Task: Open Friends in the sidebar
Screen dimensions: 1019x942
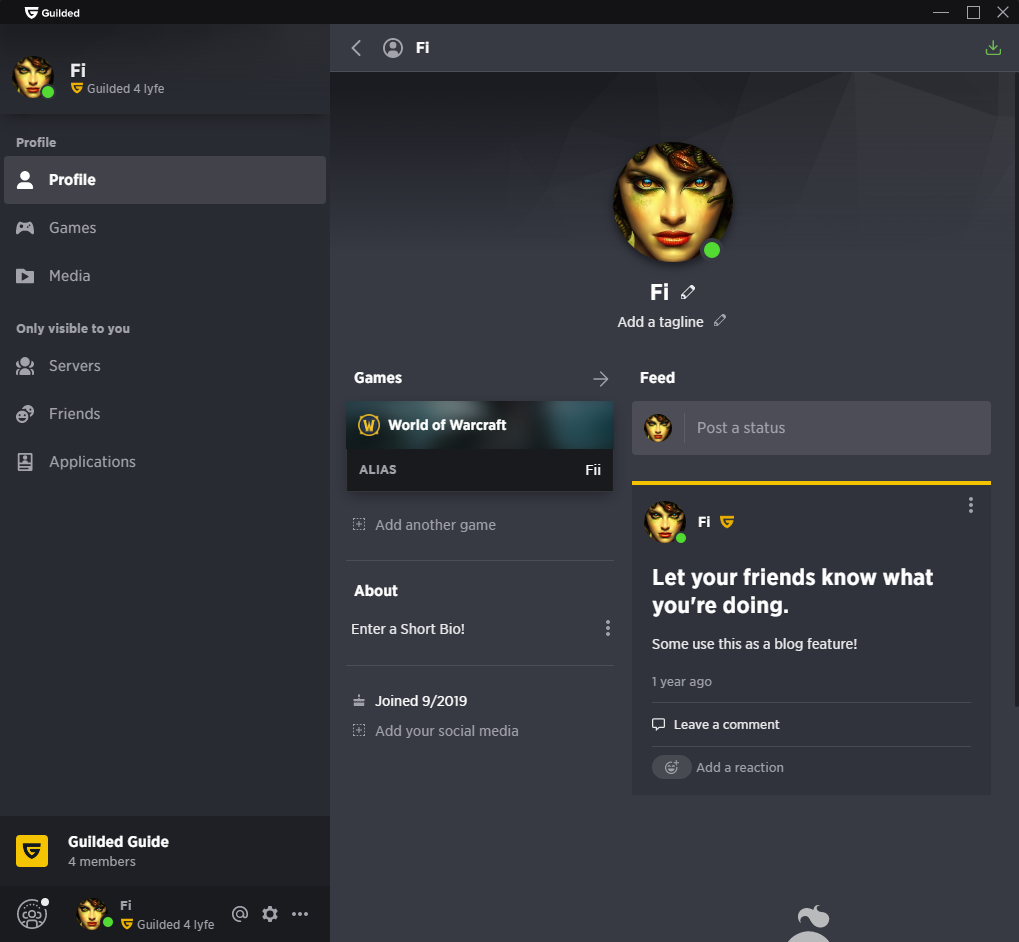Action: pos(165,414)
